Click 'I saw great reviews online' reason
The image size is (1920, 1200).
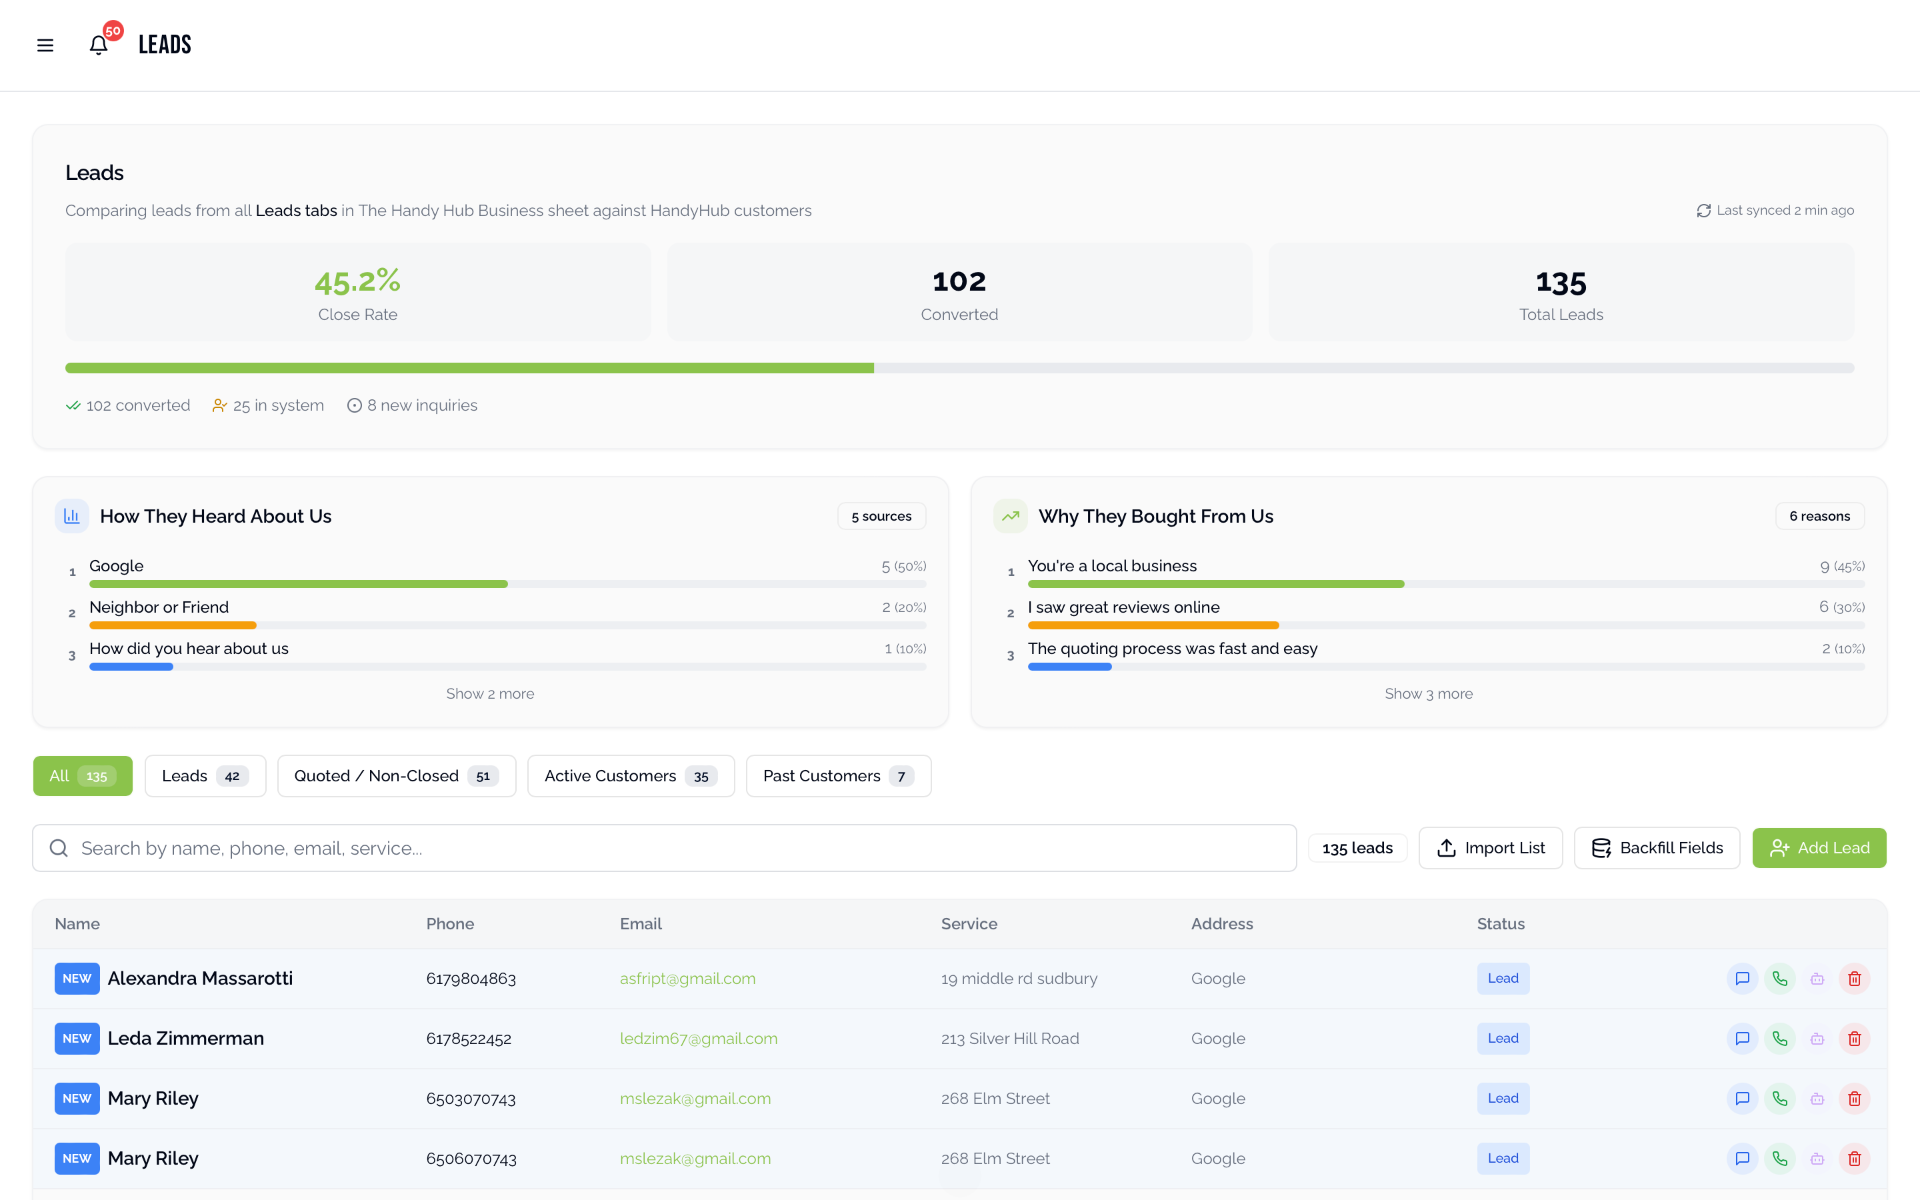tap(1124, 607)
